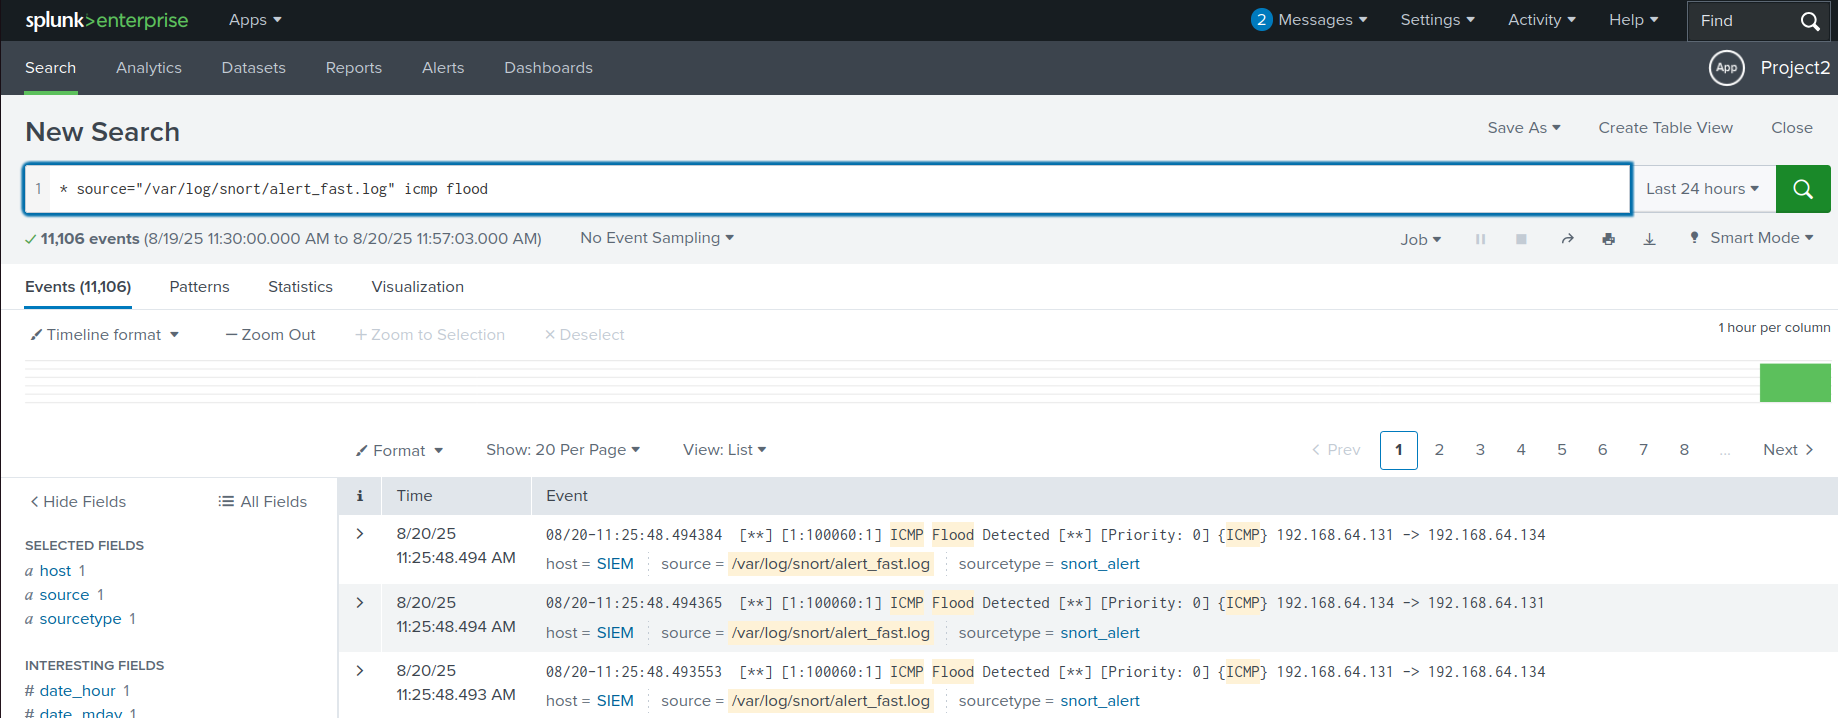The image size is (1838, 718).
Task: Open the Save As dropdown
Action: pyautogui.click(x=1523, y=128)
